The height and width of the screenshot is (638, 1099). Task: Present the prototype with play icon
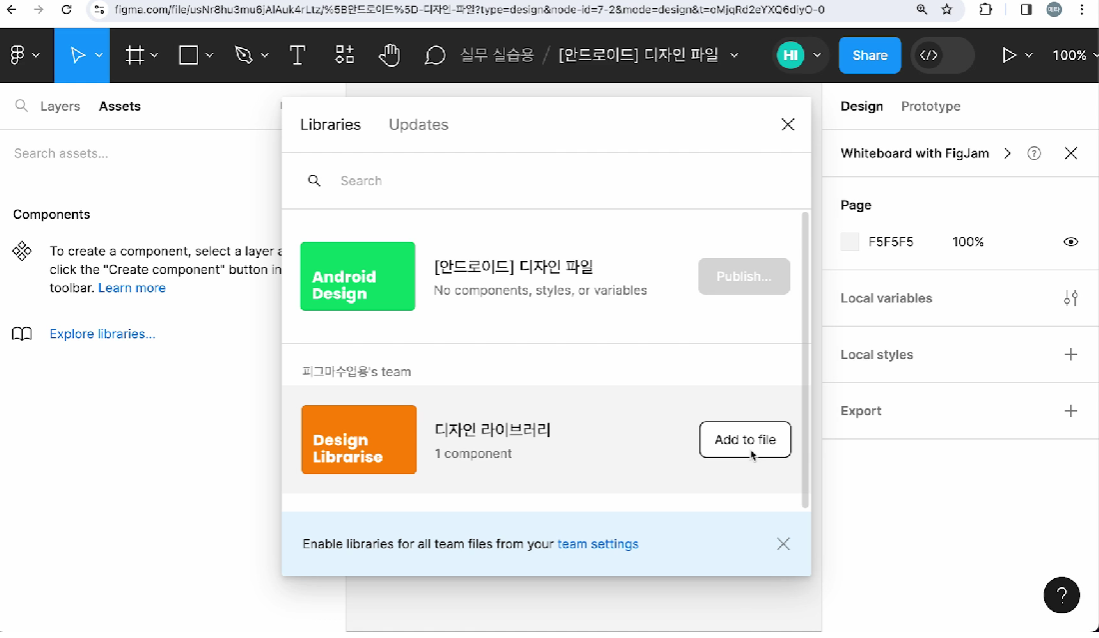(x=1009, y=55)
